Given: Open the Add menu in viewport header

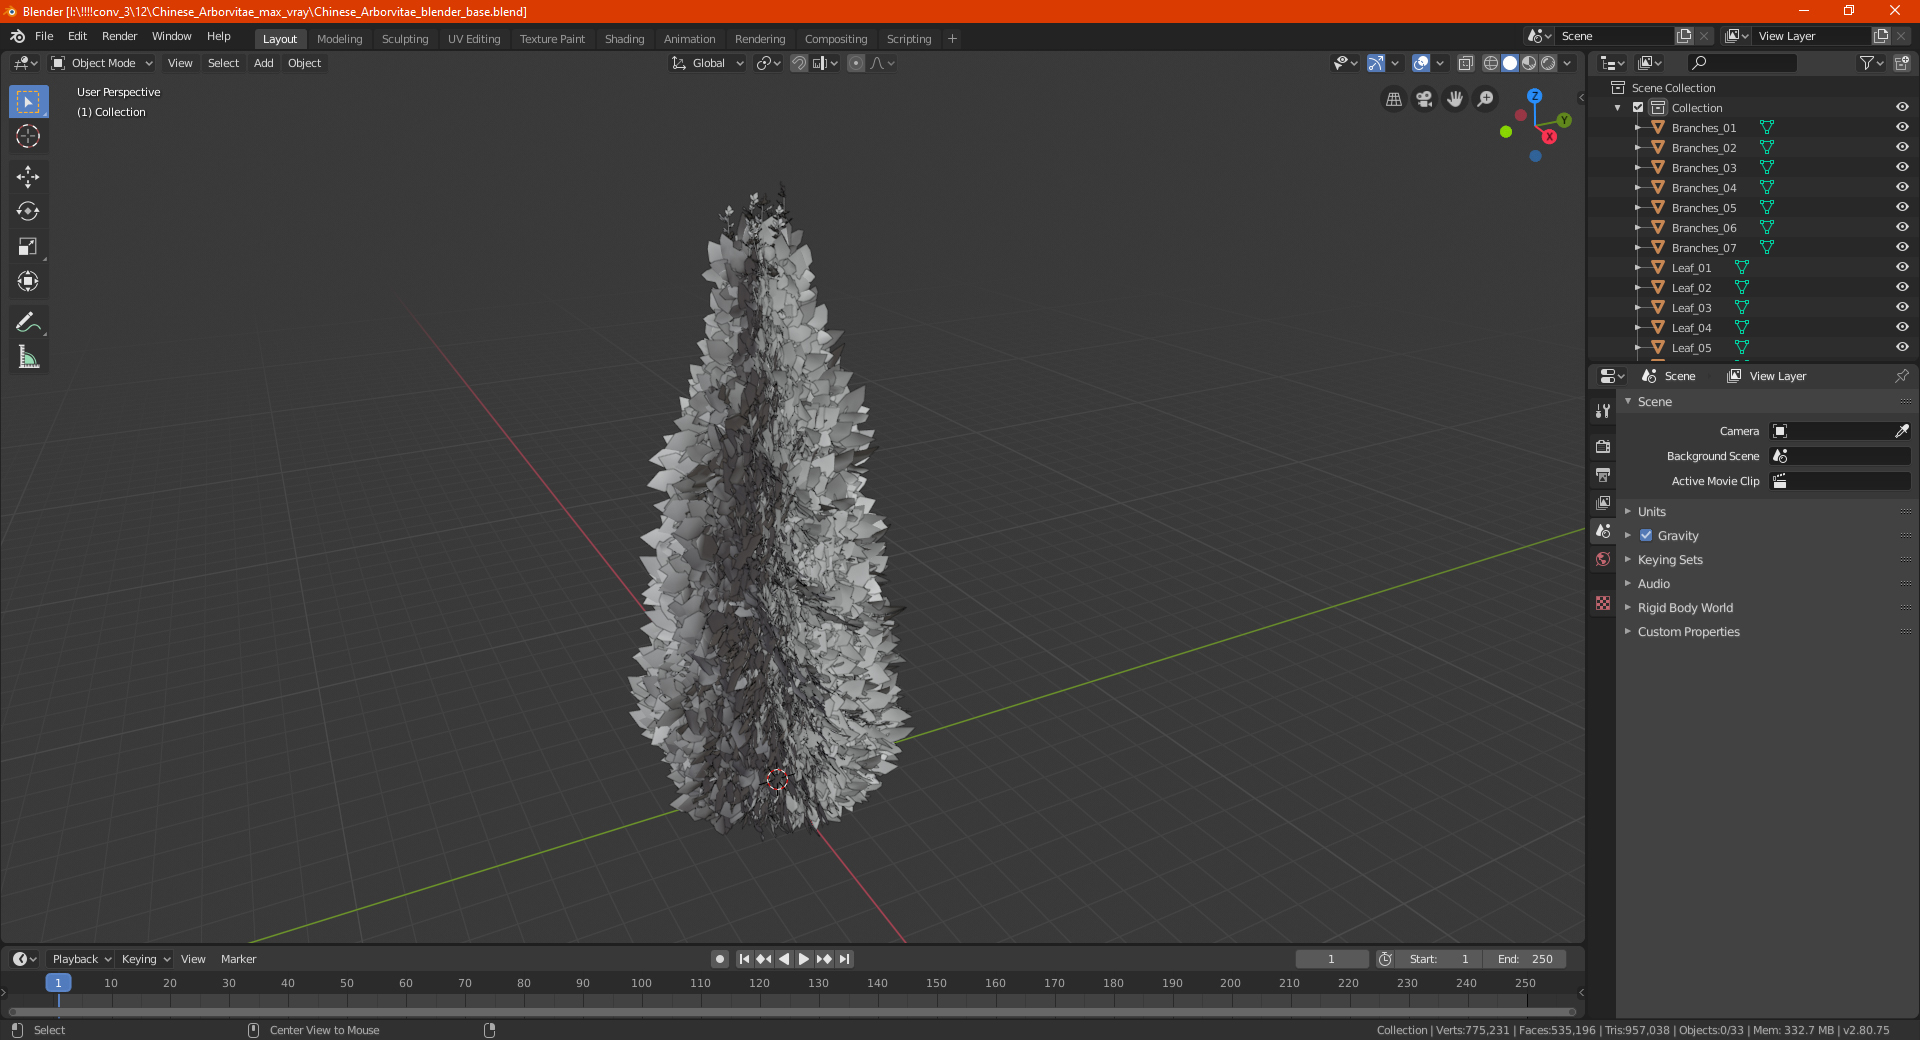Looking at the screenshot, I should point(263,63).
